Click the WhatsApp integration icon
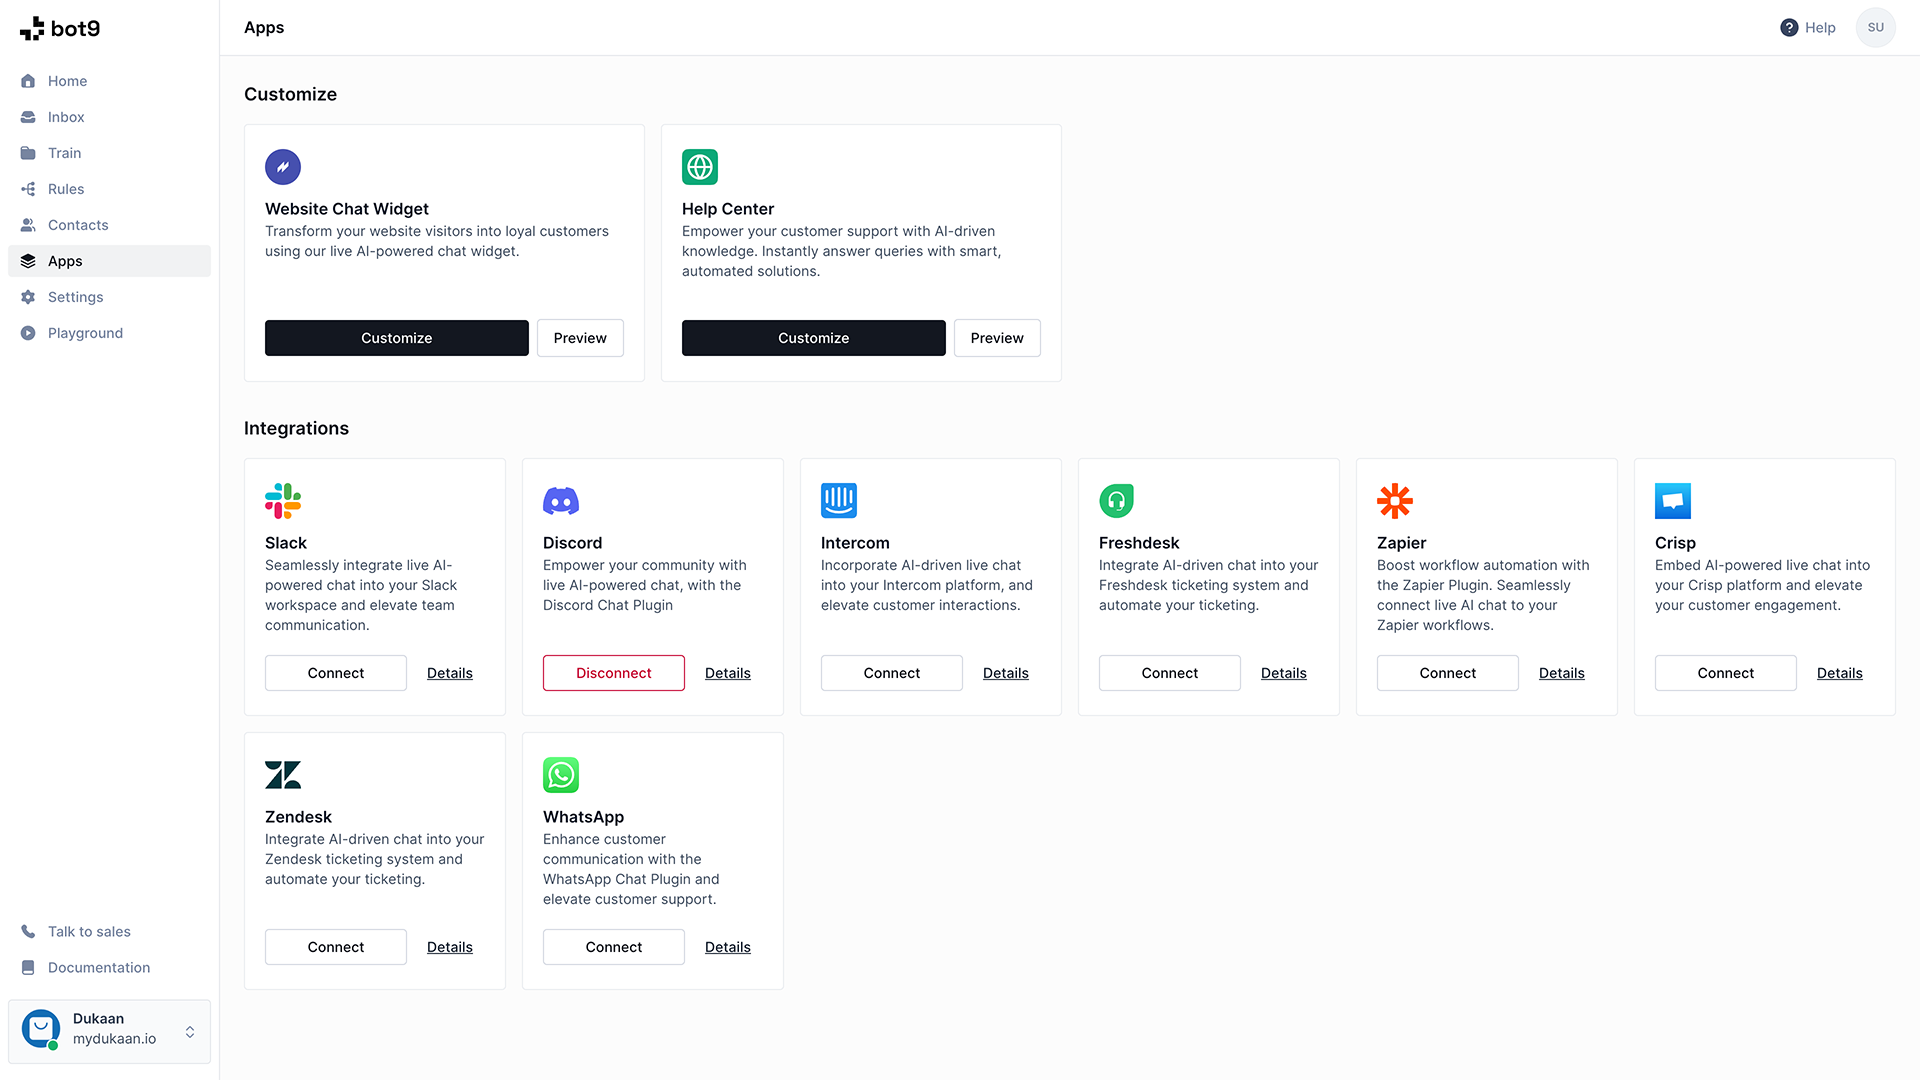Image resolution: width=1920 pixels, height=1080 pixels. 559,775
